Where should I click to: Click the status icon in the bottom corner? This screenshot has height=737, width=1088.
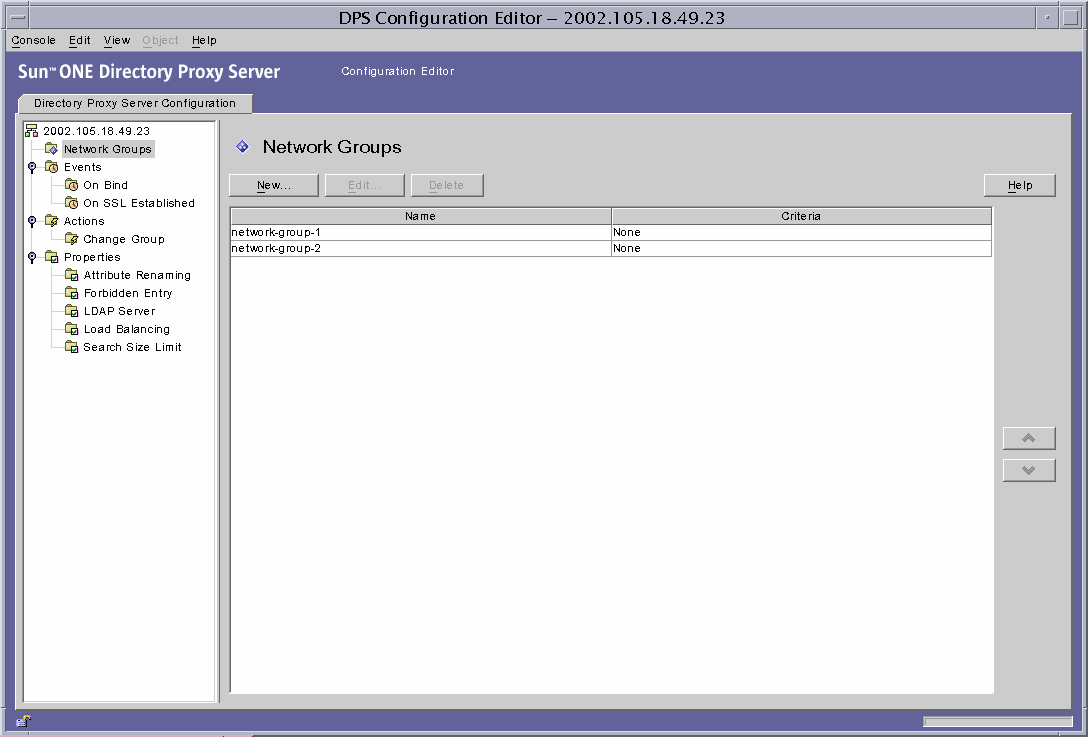[x=22, y=721]
